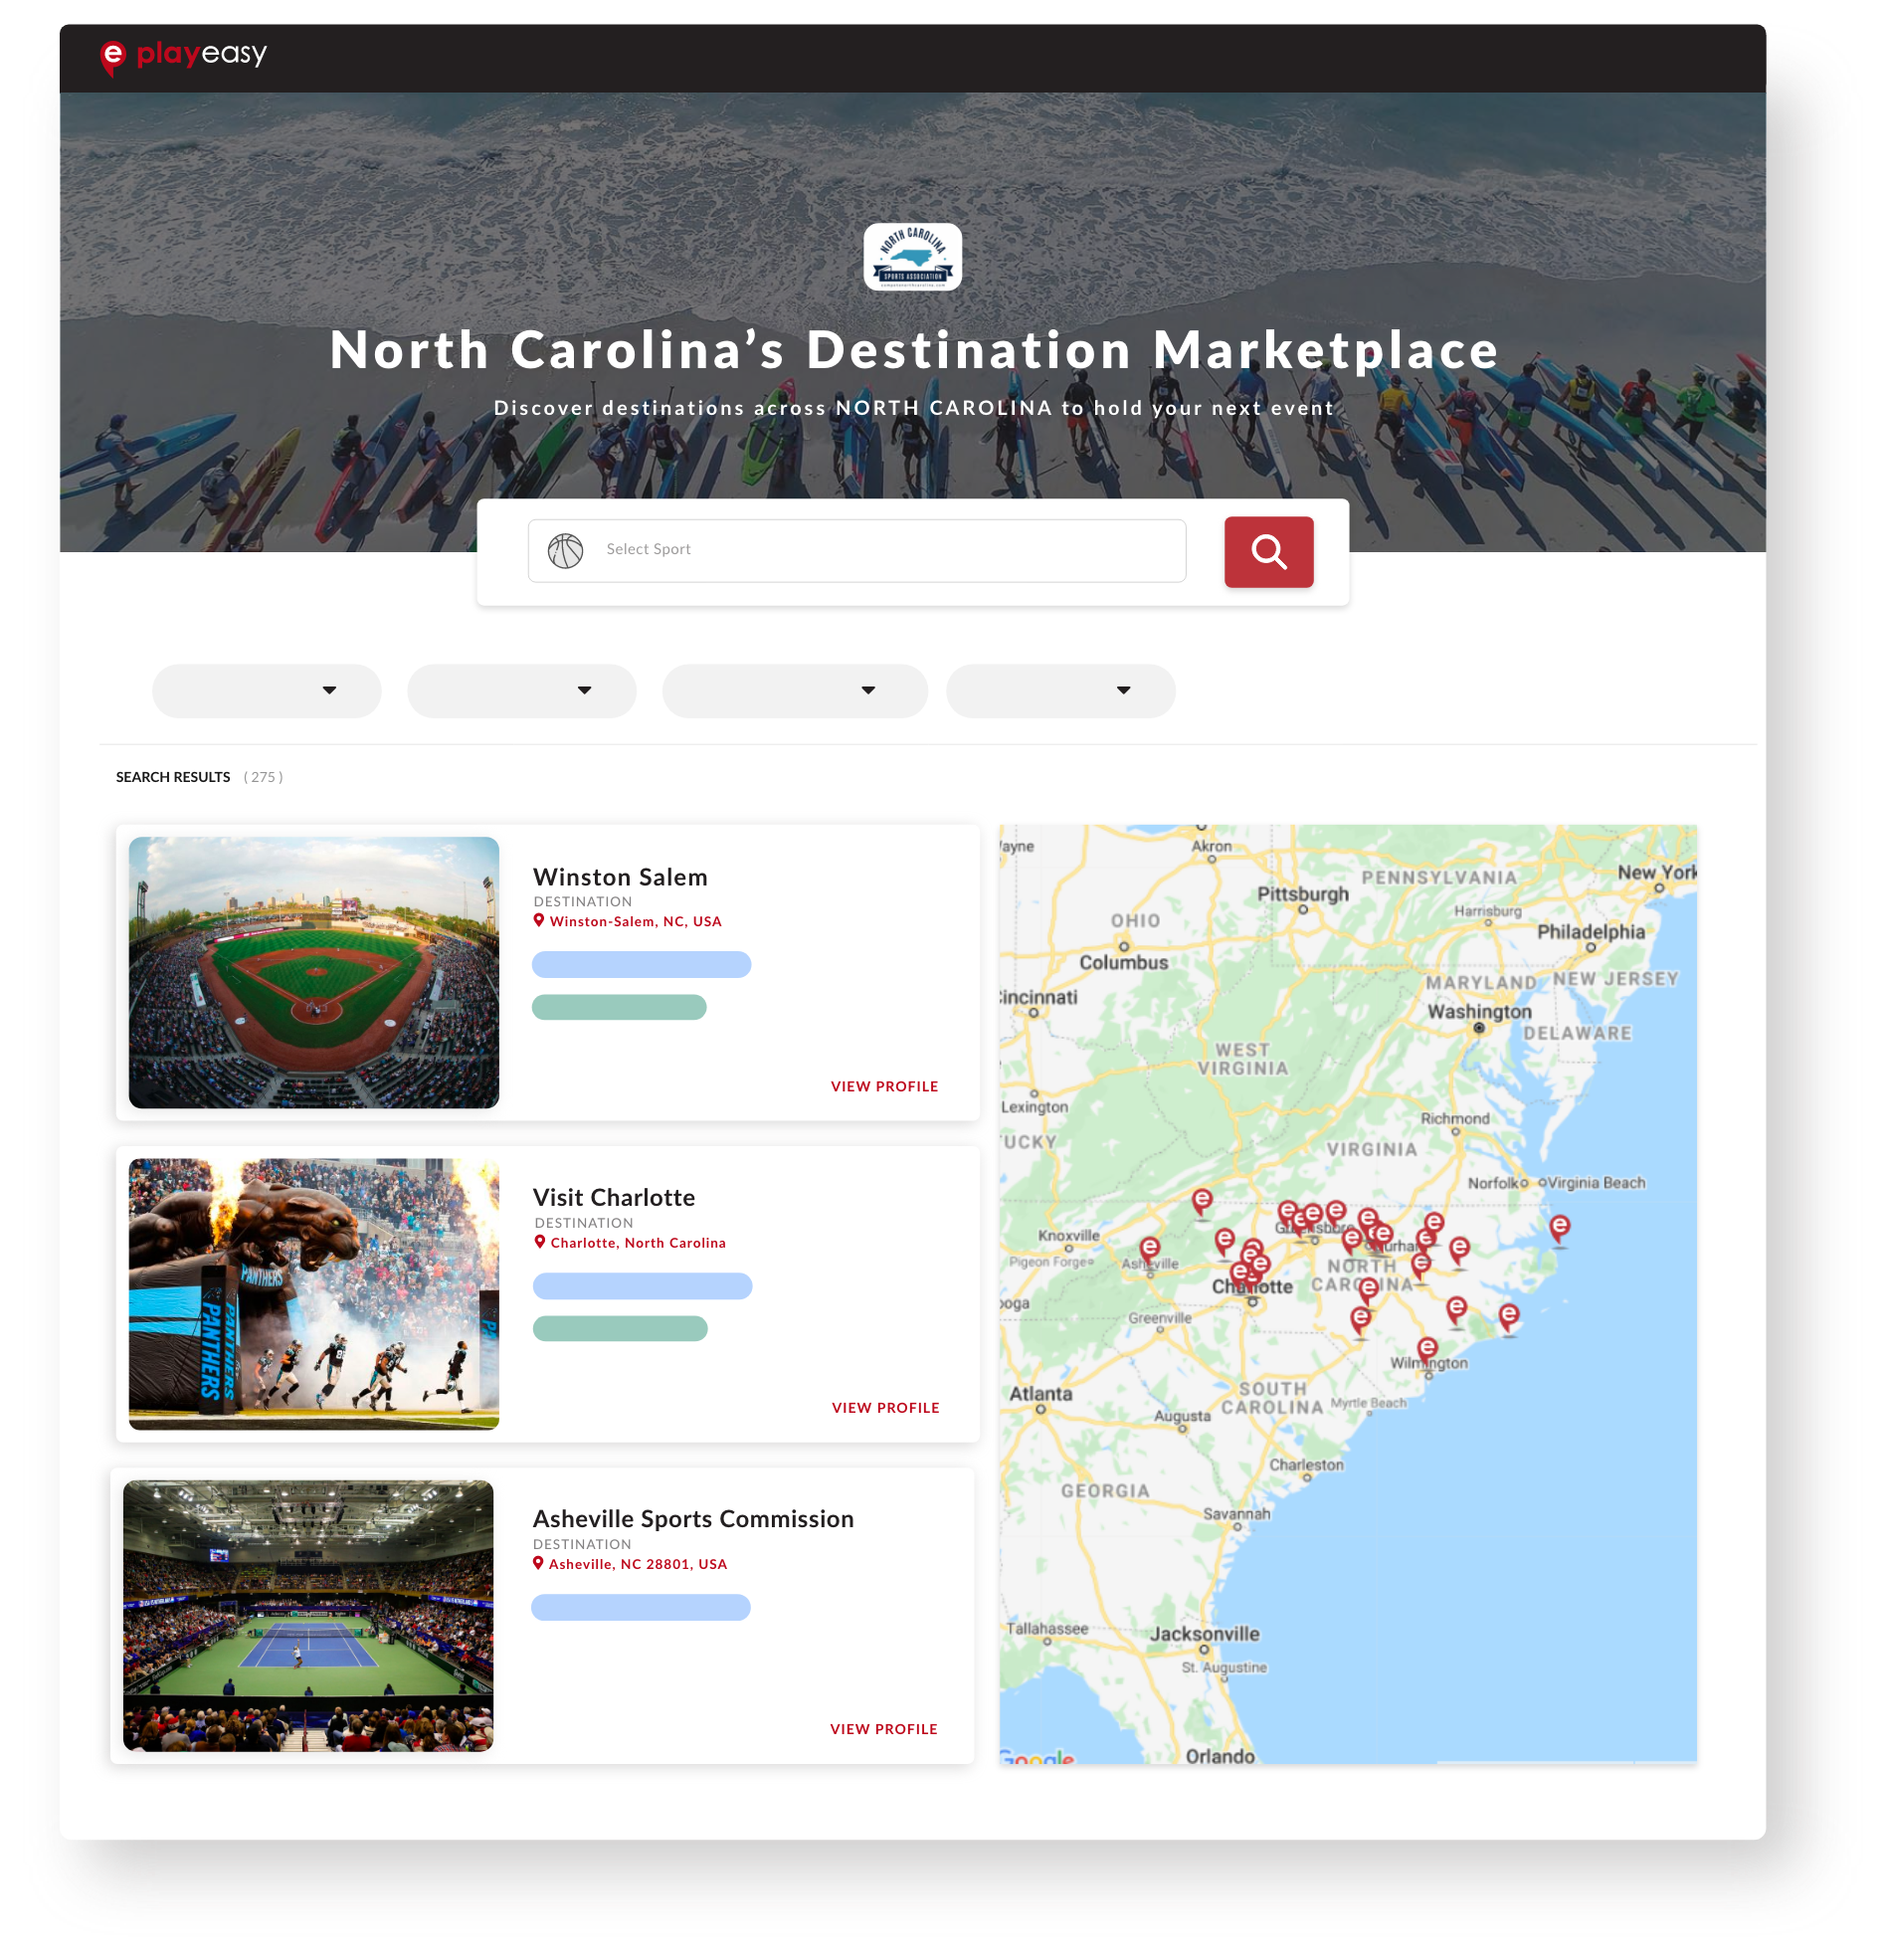Click the Winston-Salem, NC, USA address text

click(x=636, y=922)
